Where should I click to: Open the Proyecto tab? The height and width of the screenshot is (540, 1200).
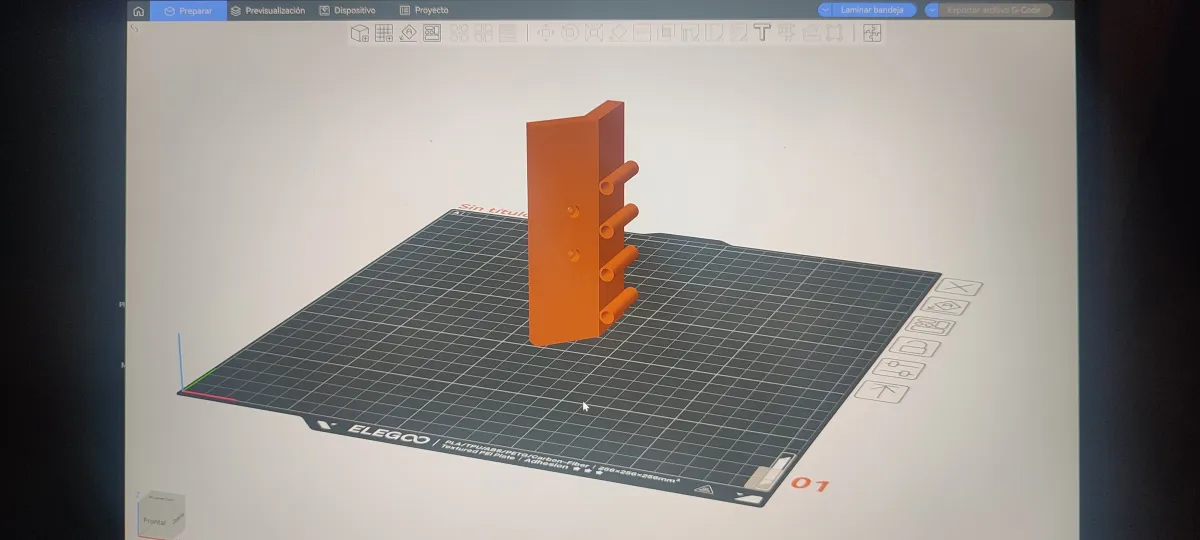pyautogui.click(x=424, y=10)
